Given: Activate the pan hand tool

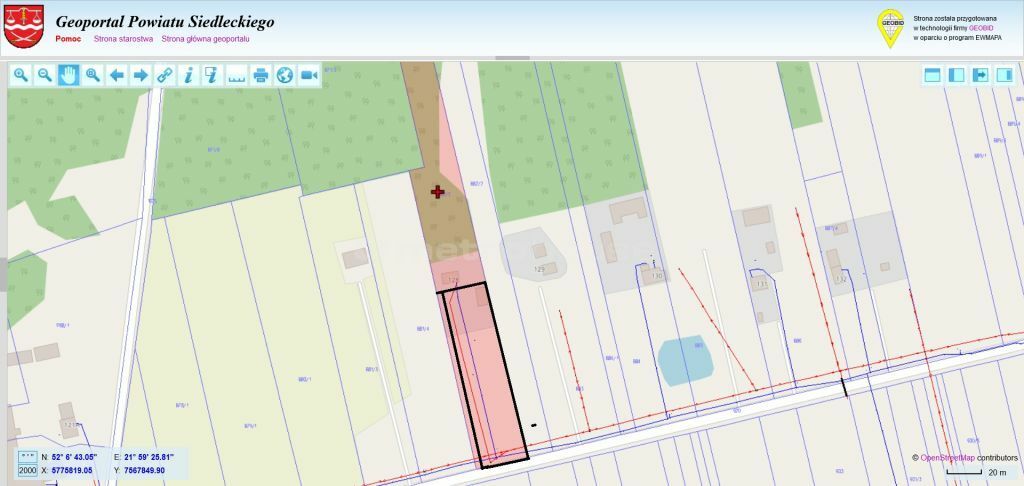Looking at the screenshot, I should [x=68, y=75].
